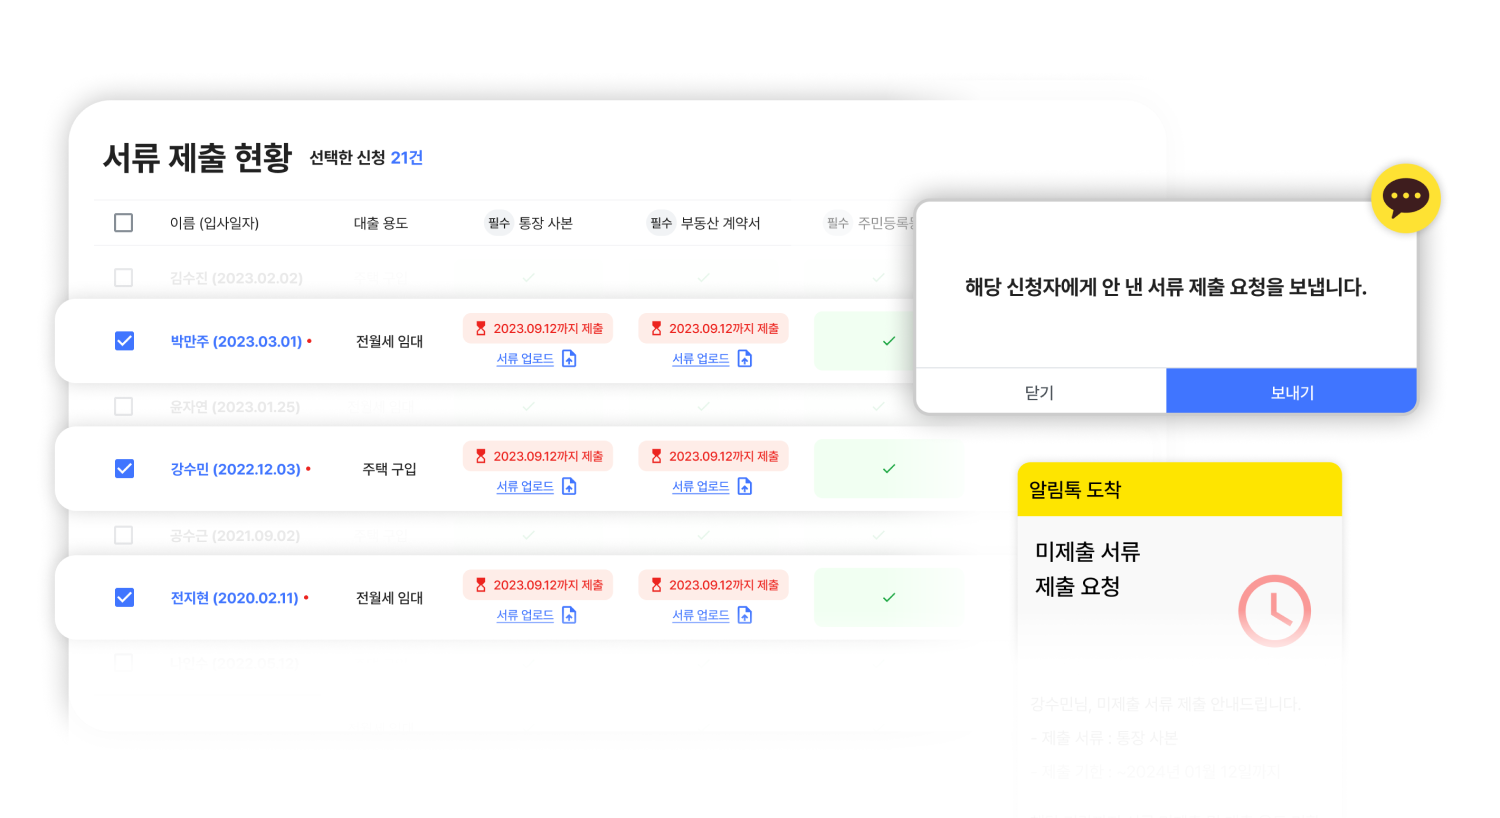Click upload icon for 전지현 부동산 계약서
This screenshot has width=1500, height=818.
point(745,615)
